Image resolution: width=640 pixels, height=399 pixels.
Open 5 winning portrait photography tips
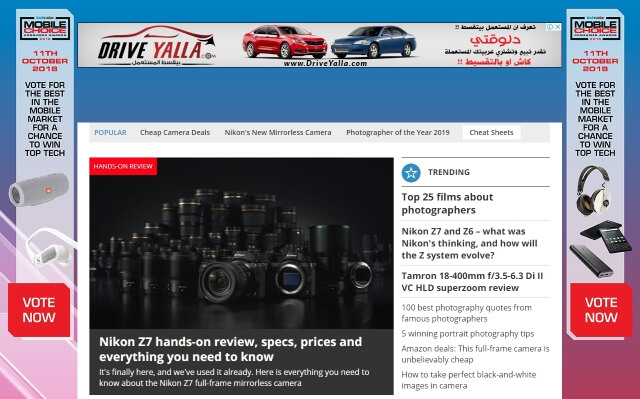[468, 334]
